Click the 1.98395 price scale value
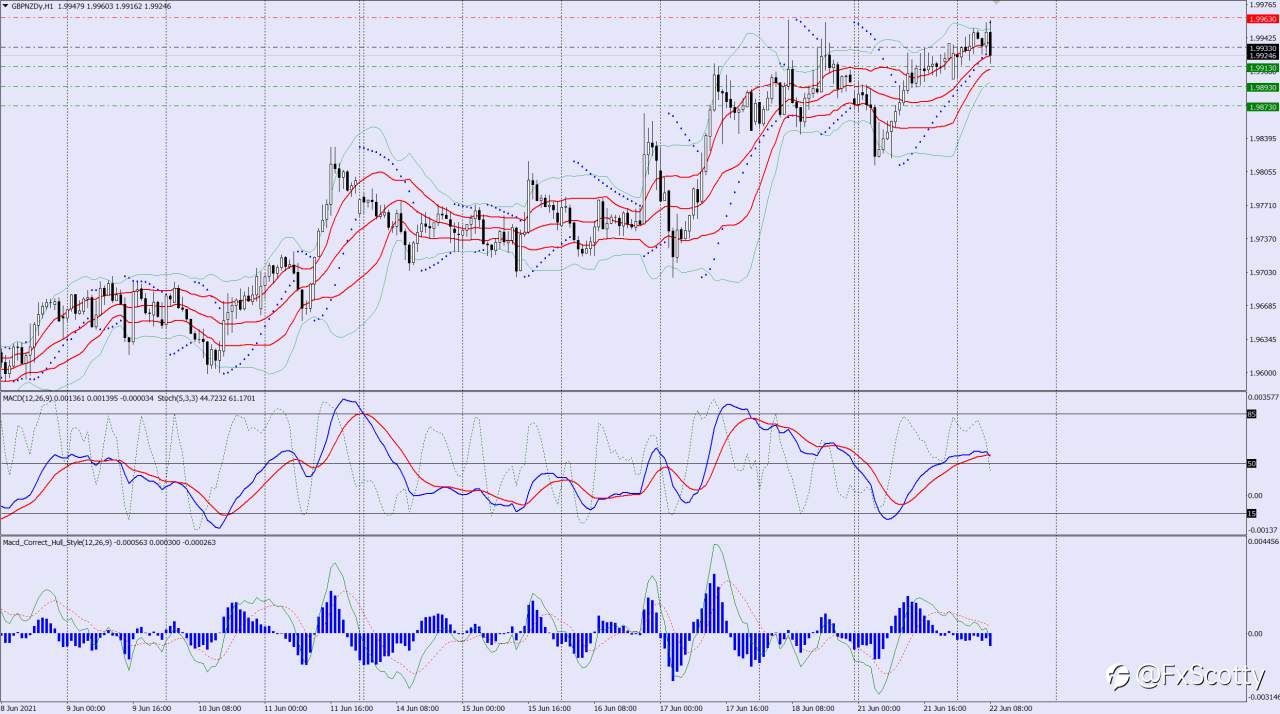Viewport: 1280px width, 714px height. 1264,139
